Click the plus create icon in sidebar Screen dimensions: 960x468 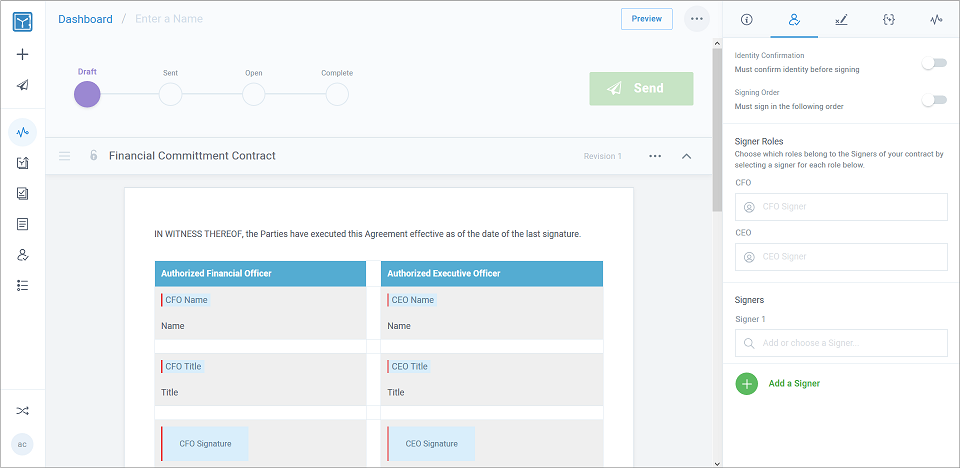[x=23, y=55]
